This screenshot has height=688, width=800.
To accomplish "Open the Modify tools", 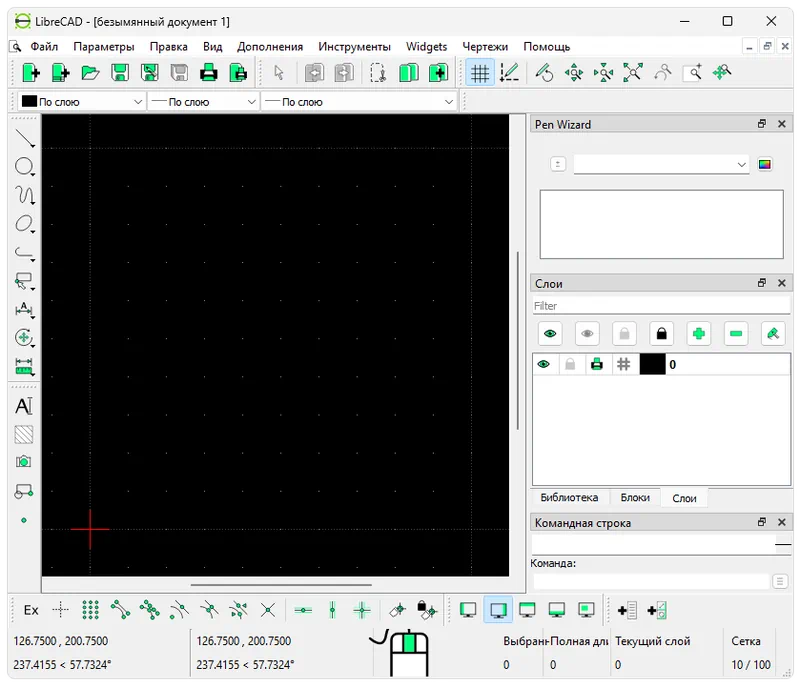I will point(24,337).
